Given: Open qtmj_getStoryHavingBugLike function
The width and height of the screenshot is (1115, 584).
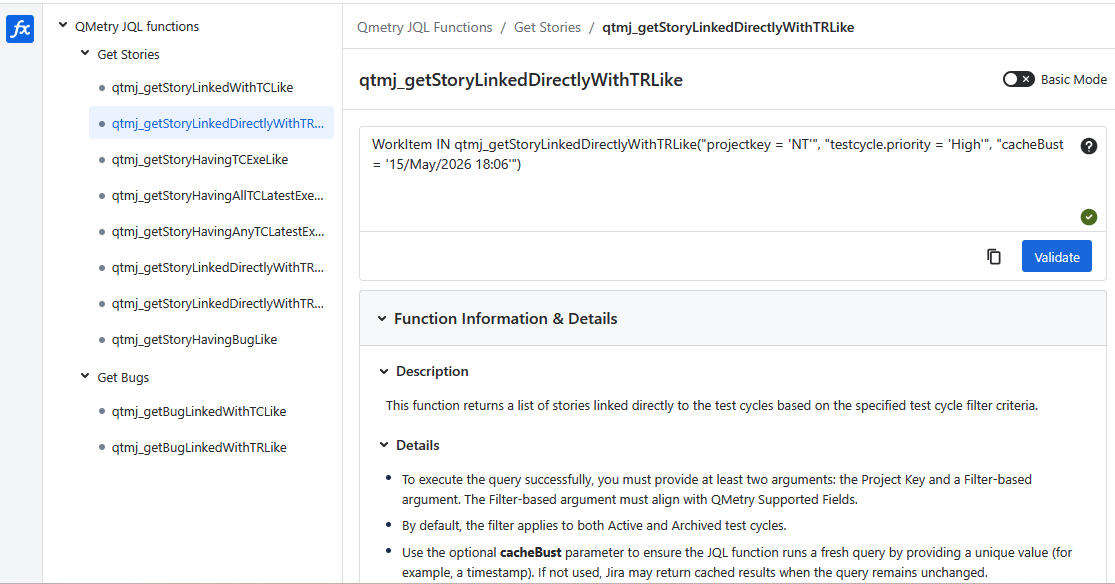Looking at the screenshot, I should pos(194,339).
